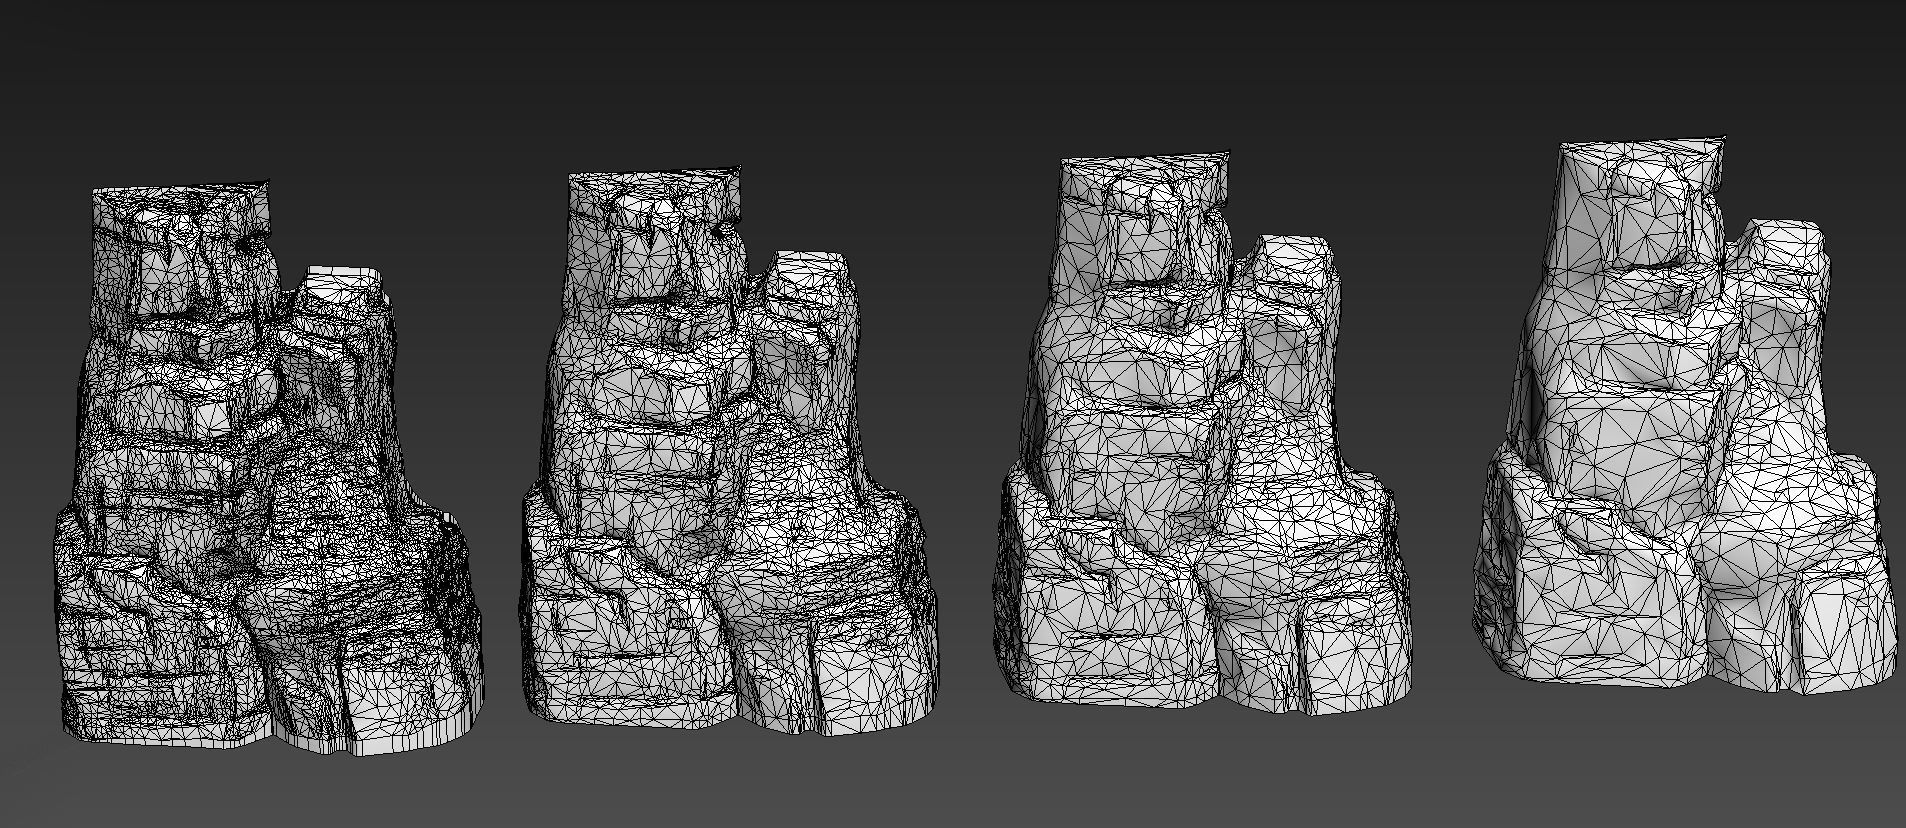Select the lowest-poly rock mesh
The width and height of the screenshot is (1906, 828).
tap(1684, 417)
